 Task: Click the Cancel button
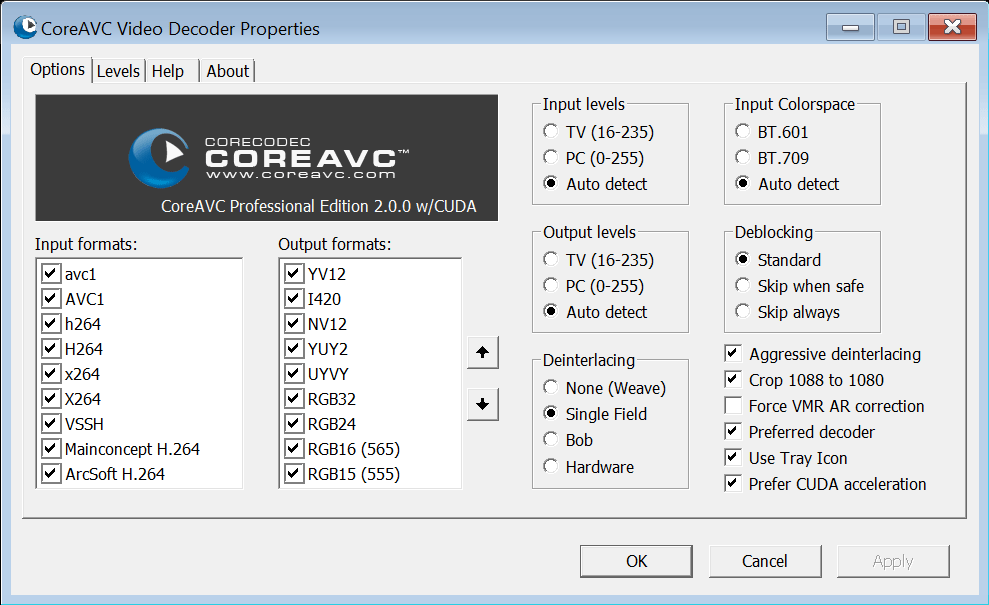764,561
